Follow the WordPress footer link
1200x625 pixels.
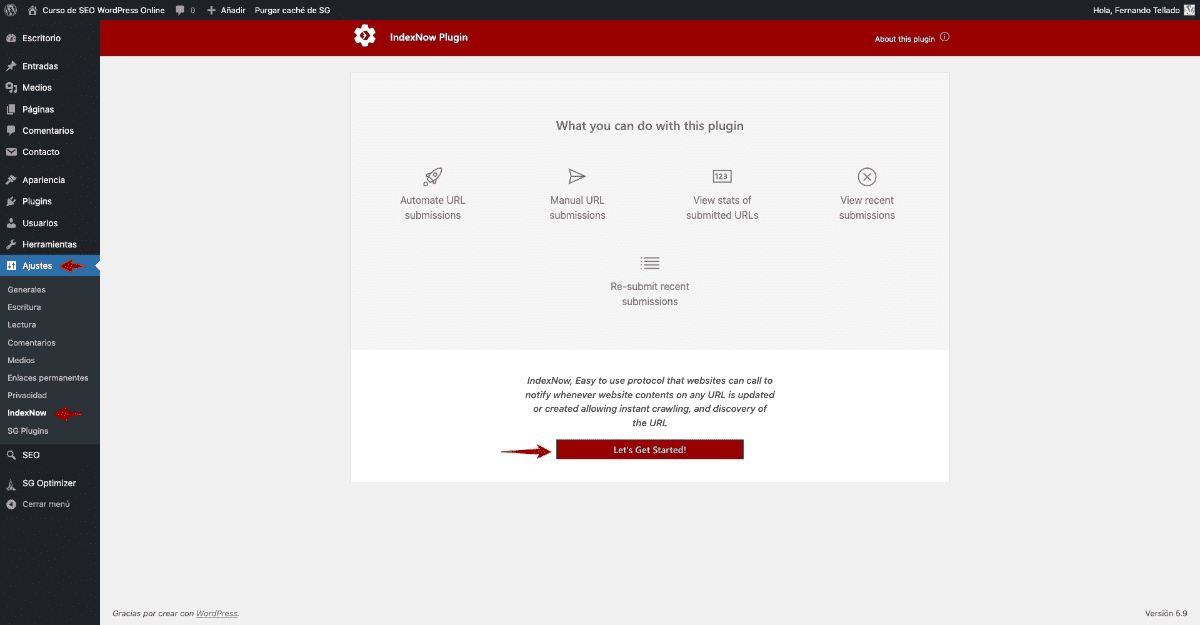[217, 613]
